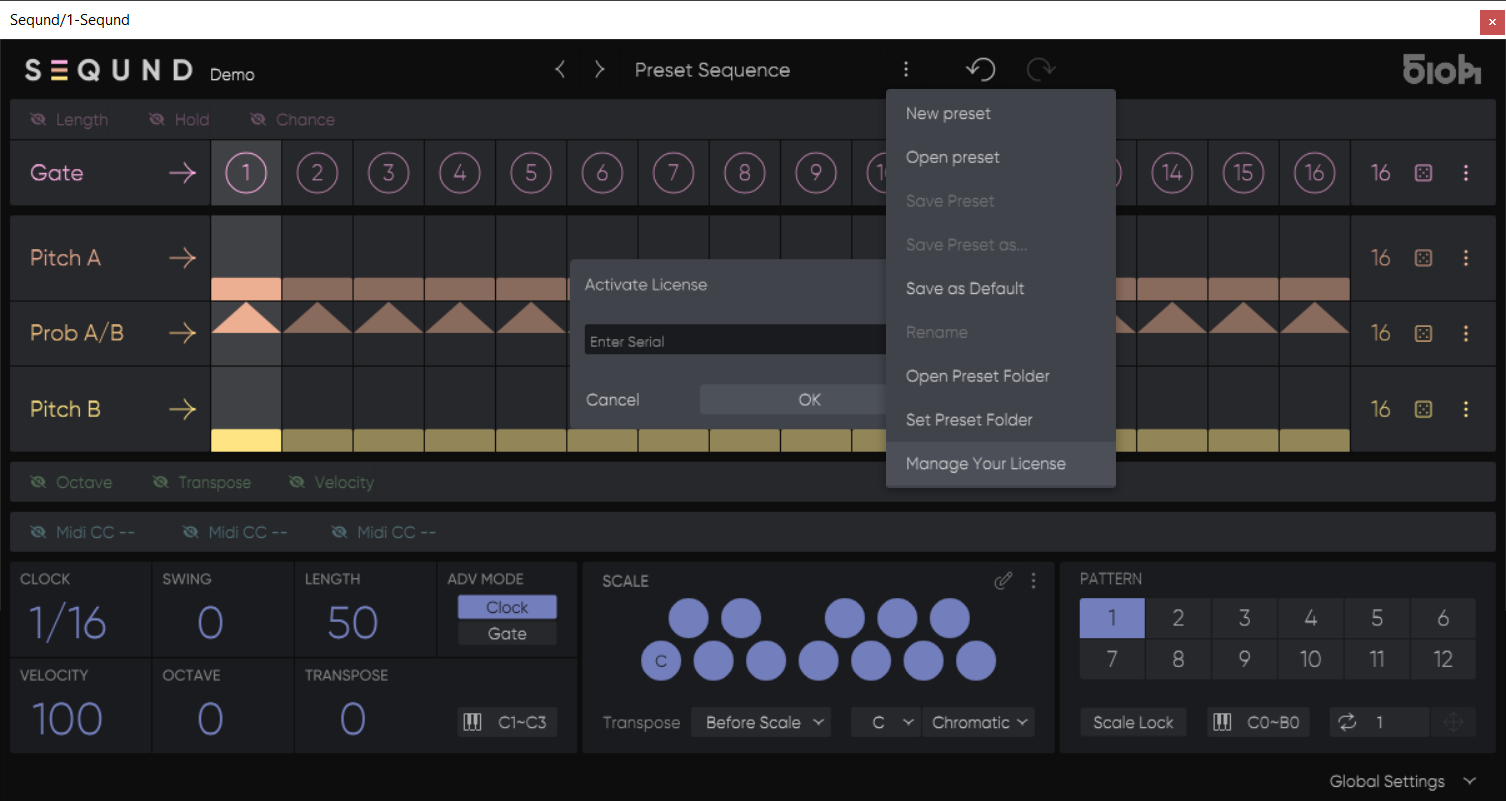Screen dimensions: 1506x801
Task: Toggle visibility of the Octave lane
Action: (x=71, y=483)
